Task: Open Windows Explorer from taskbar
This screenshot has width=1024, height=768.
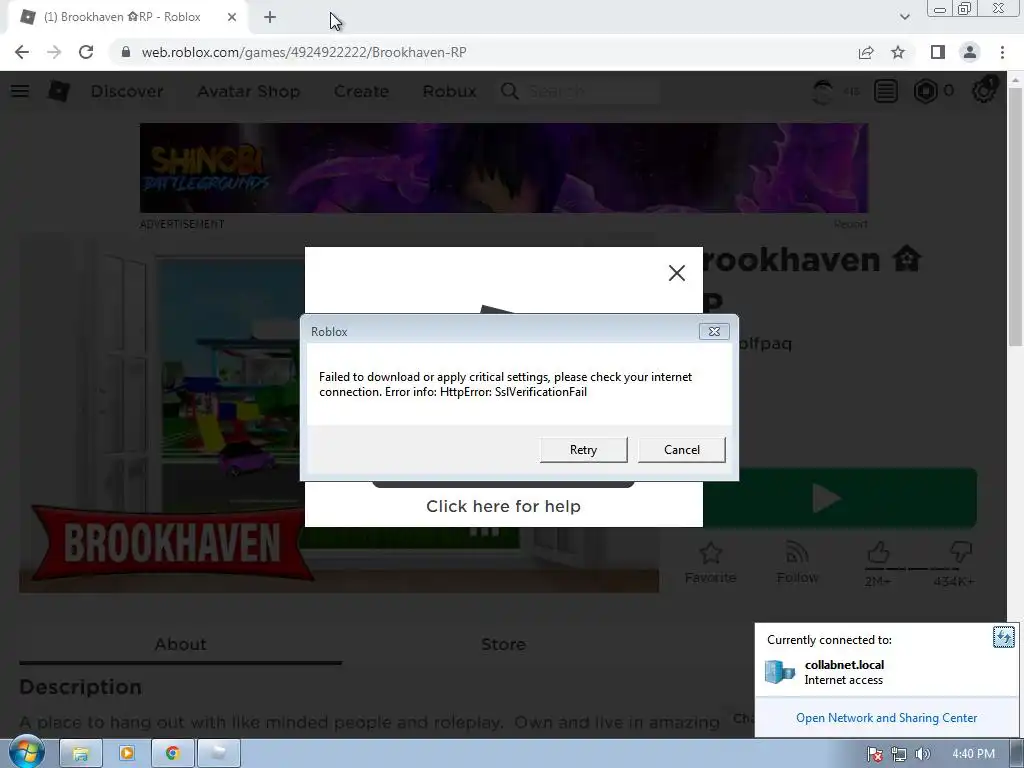Action: (81, 754)
